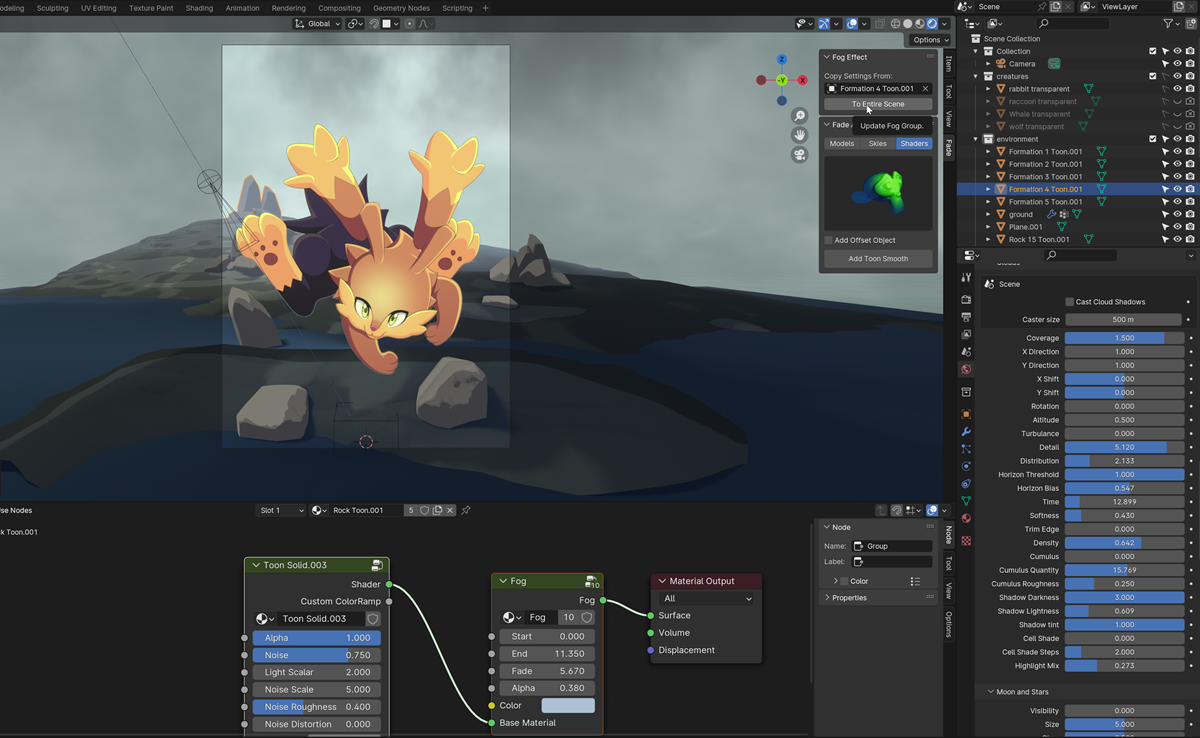The width and height of the screenshot is (1200, 738).
Task: Open the Physics properties tab icon
Action: [966, 466]
